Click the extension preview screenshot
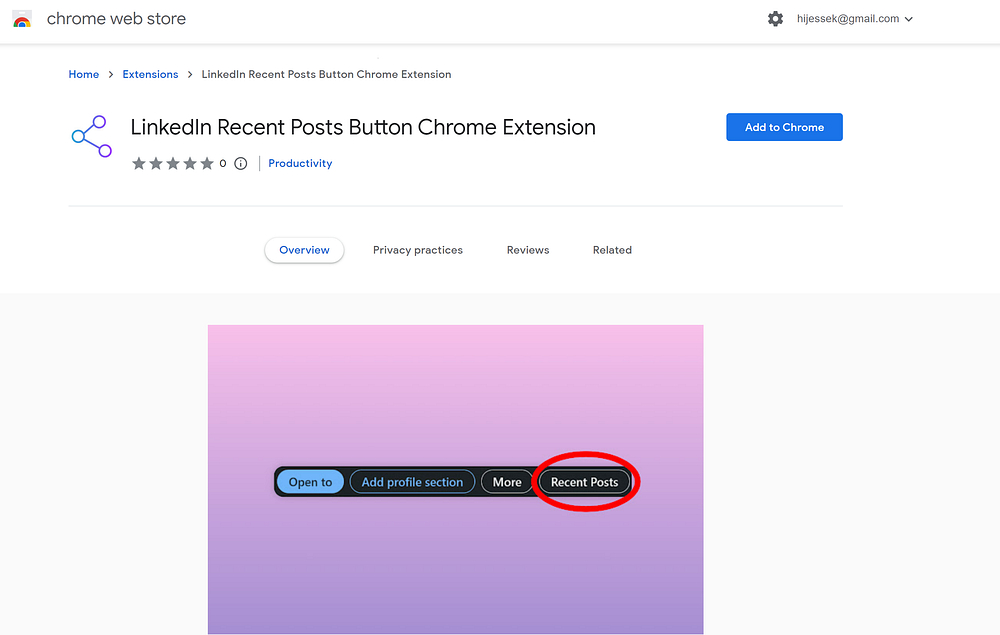The image size is (1000, 635). click(455, 479)
